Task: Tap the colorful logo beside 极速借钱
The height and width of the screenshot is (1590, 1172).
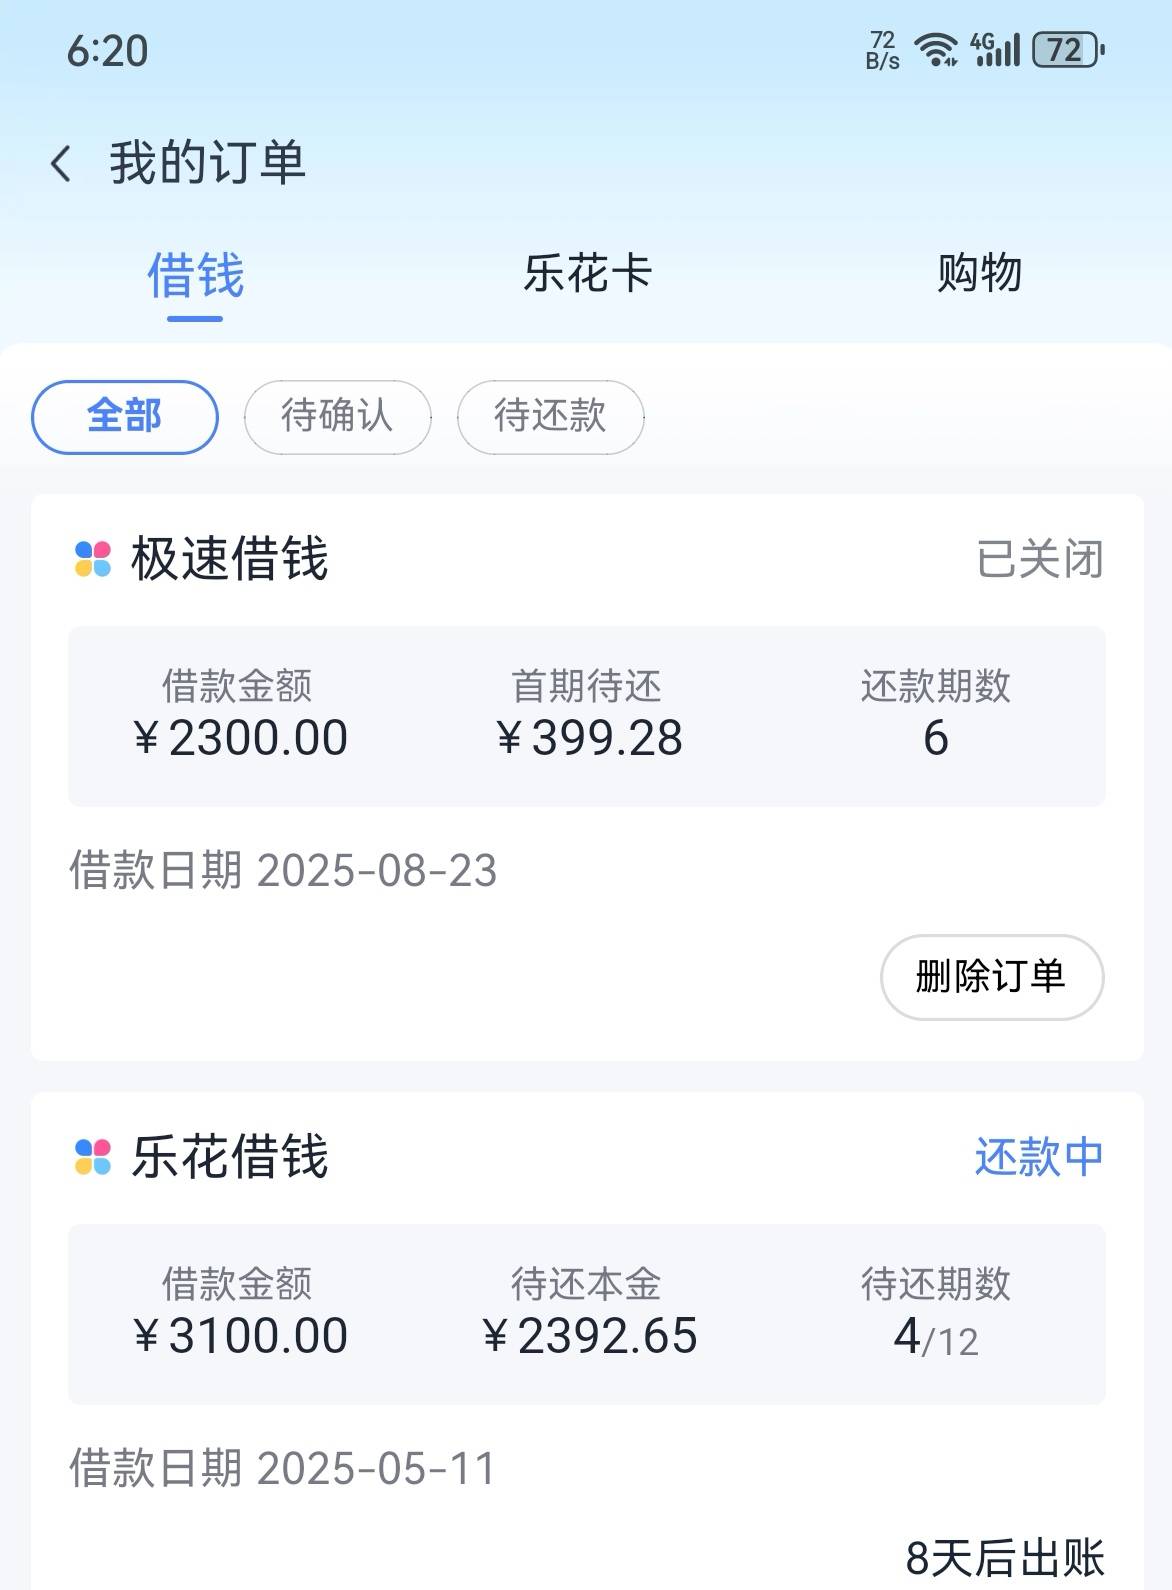Action: tap(93, 559)
